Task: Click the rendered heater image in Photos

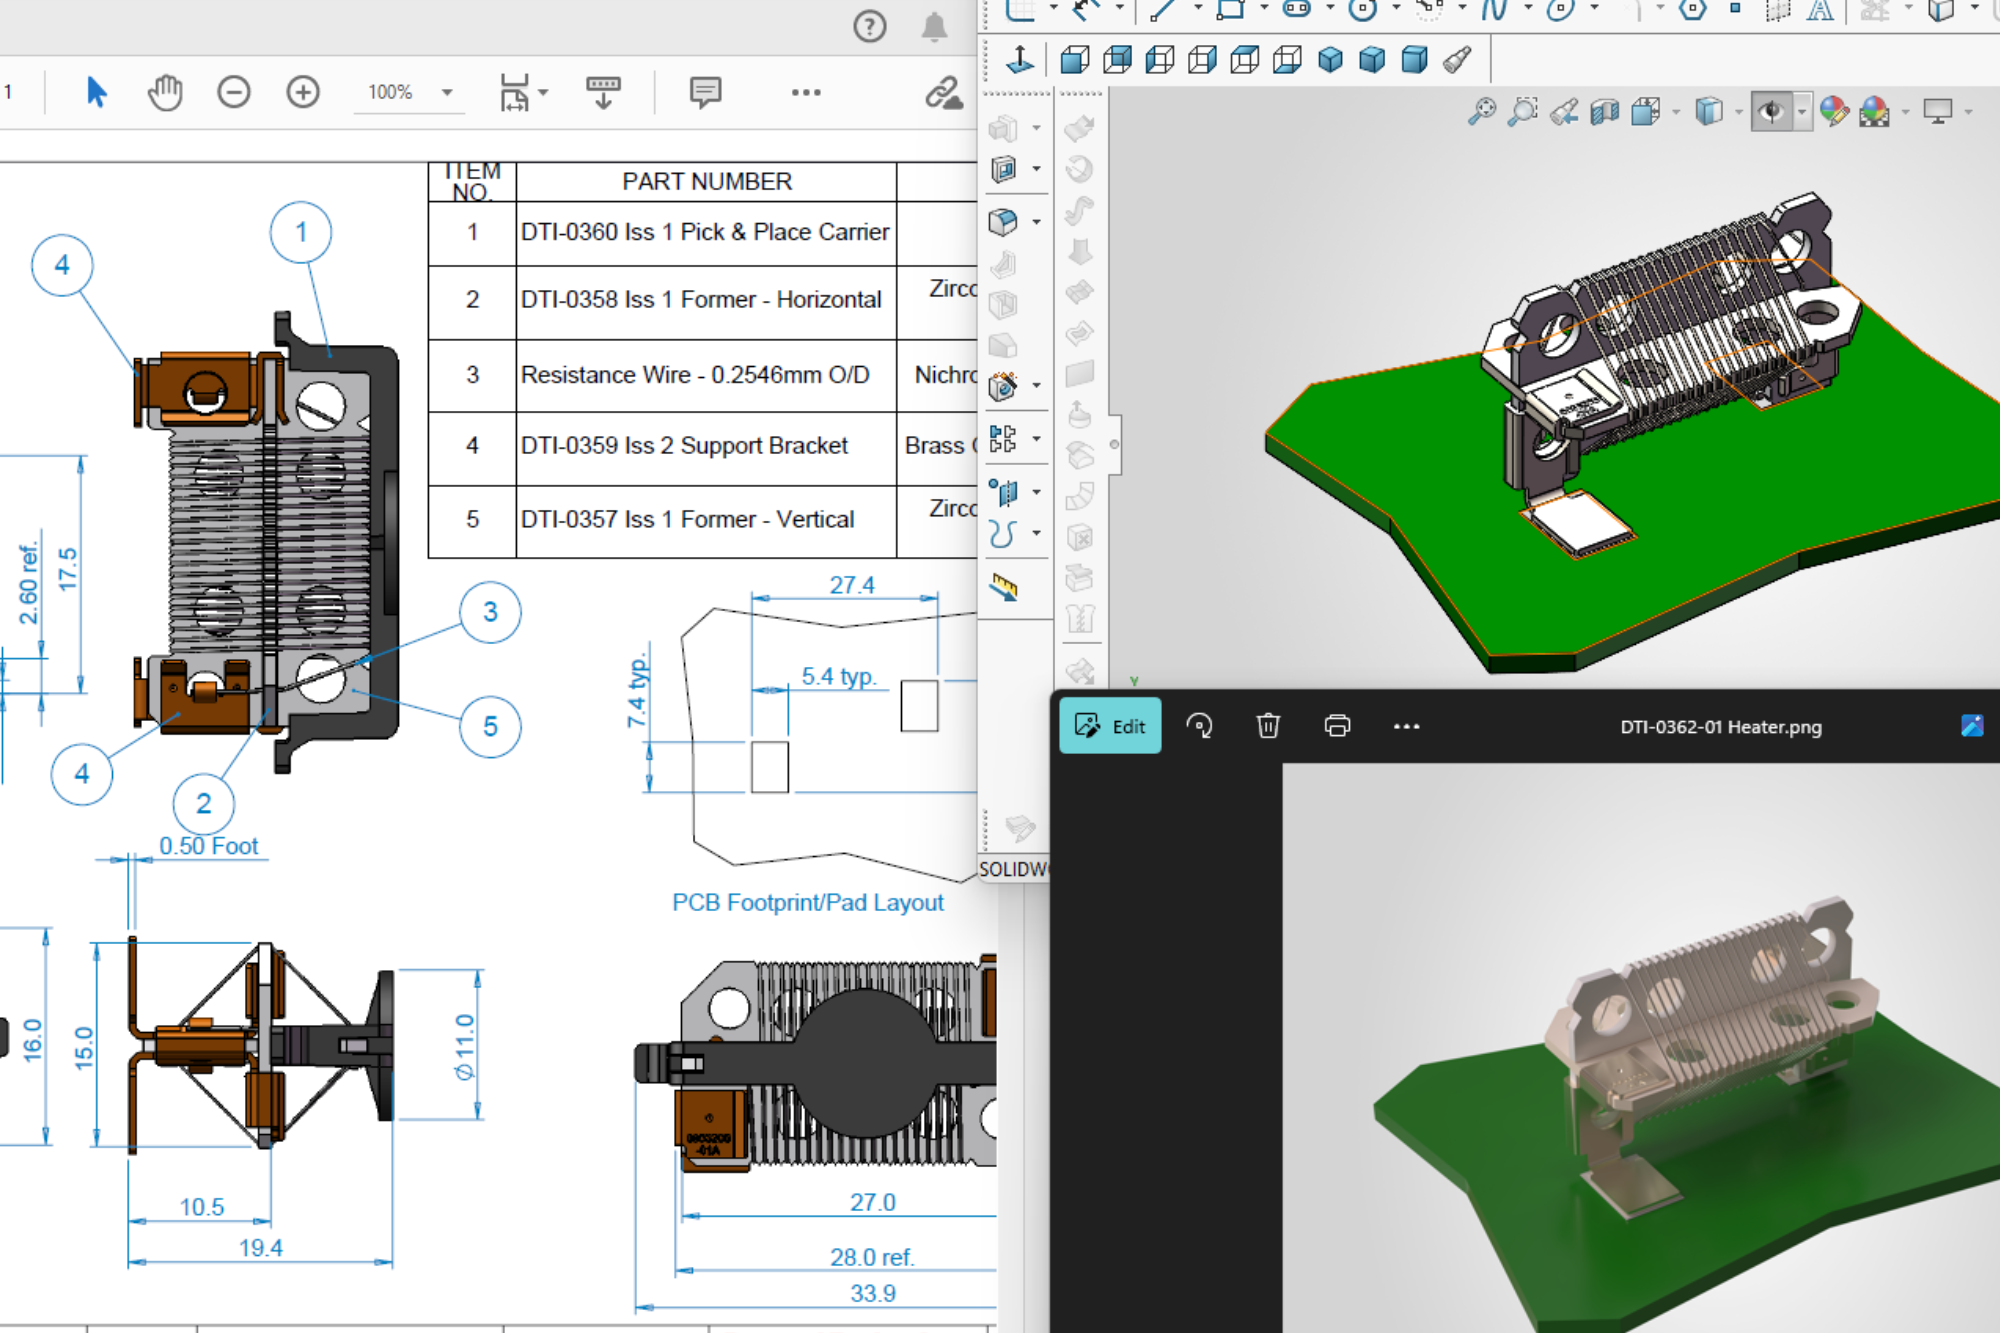Action: click(x=1641, y=1048)
